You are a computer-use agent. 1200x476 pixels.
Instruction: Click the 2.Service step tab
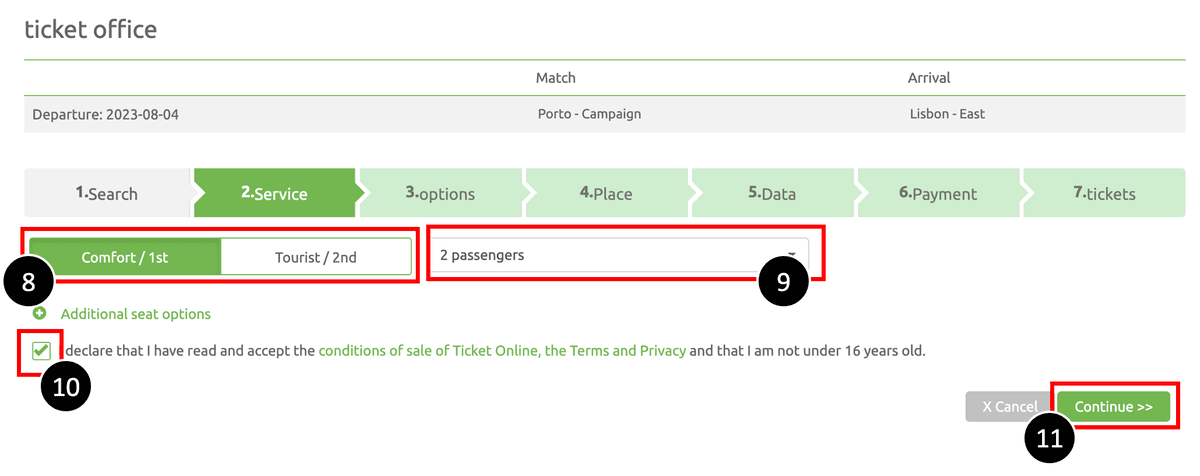(275, 193)
